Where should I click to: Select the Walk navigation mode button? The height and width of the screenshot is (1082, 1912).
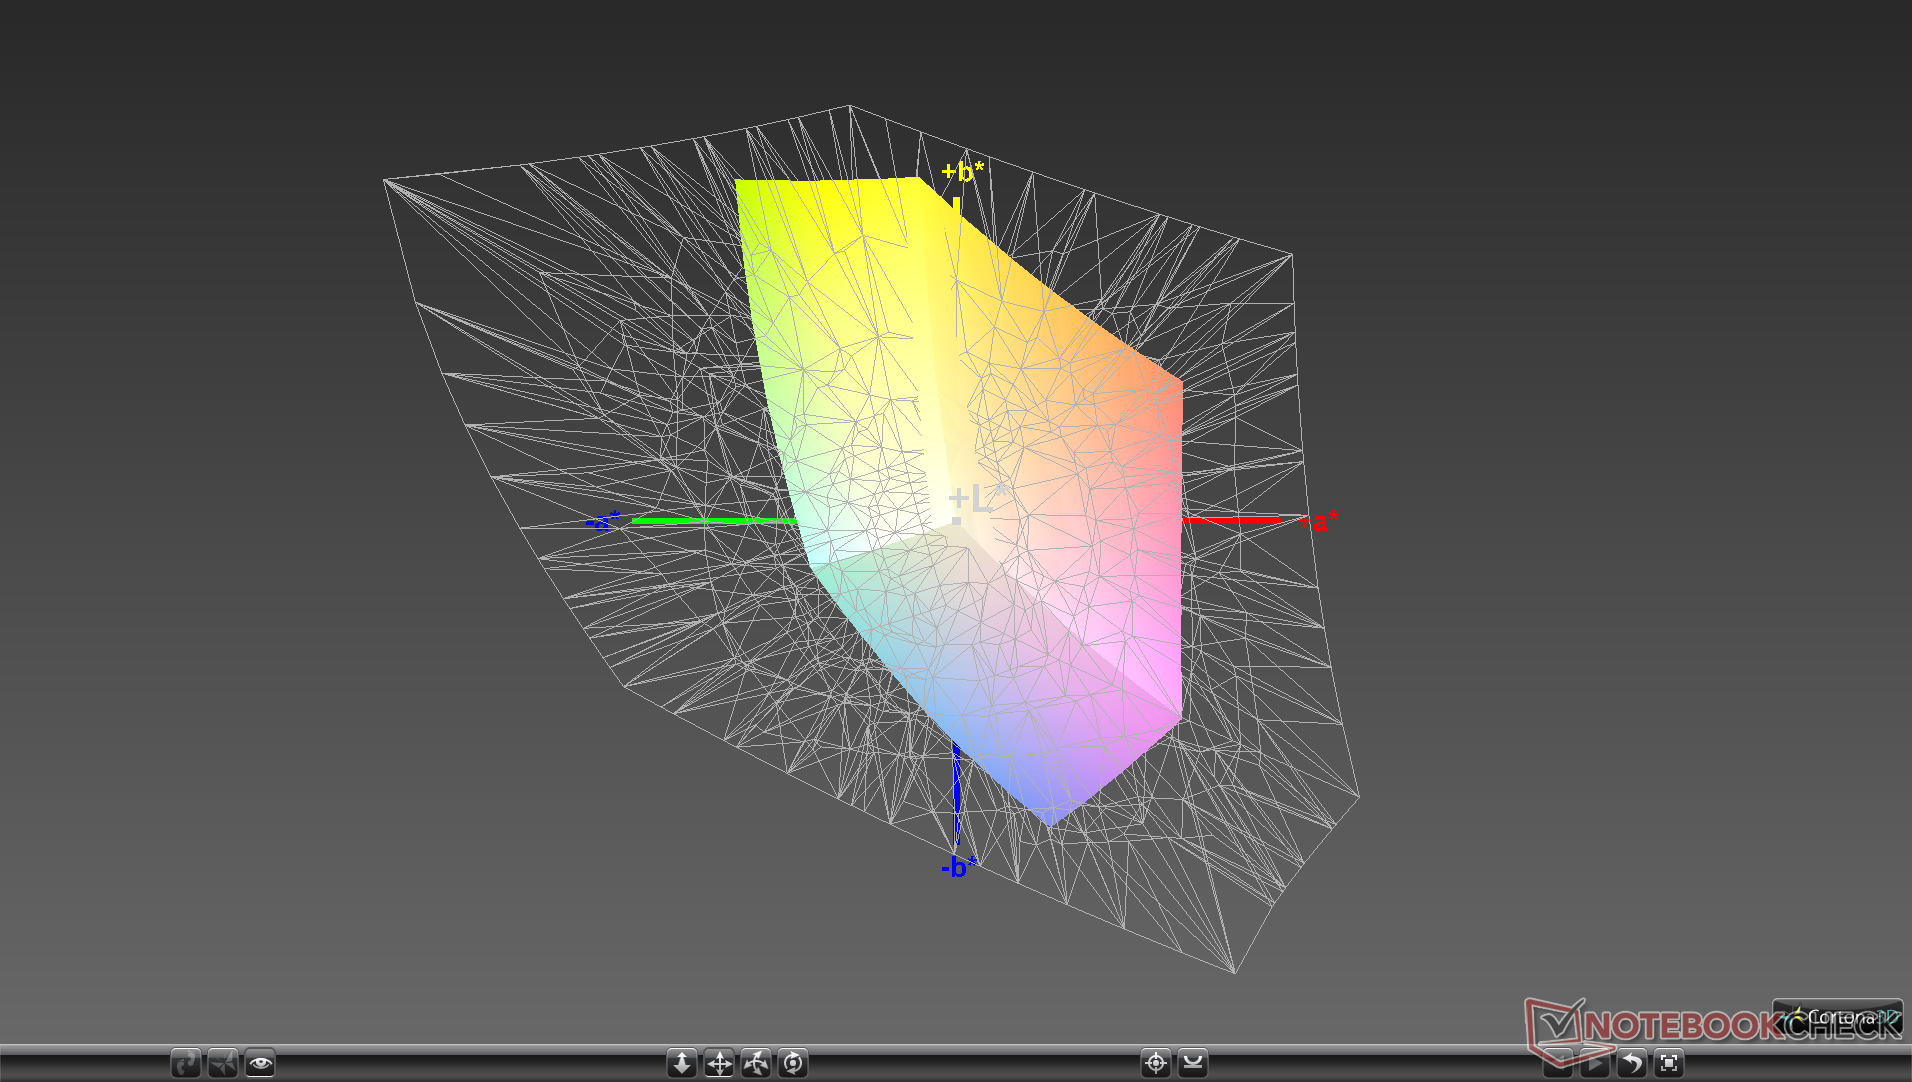coord(186,1063)
